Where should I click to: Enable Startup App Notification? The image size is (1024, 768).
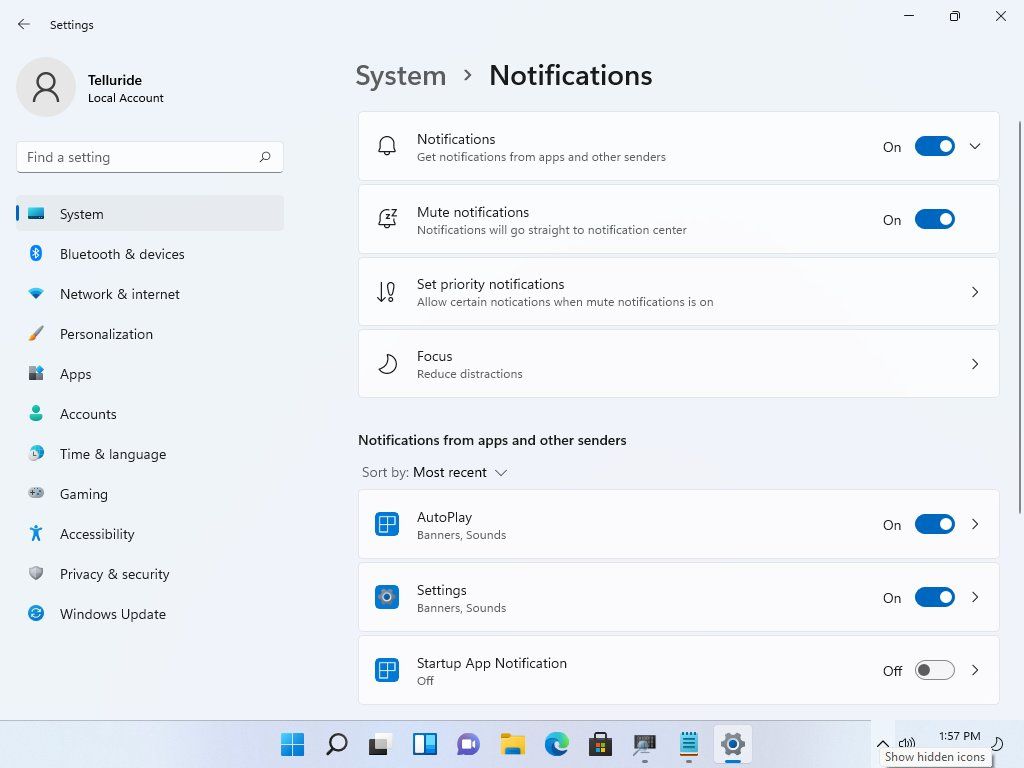(x=934, y=670)
